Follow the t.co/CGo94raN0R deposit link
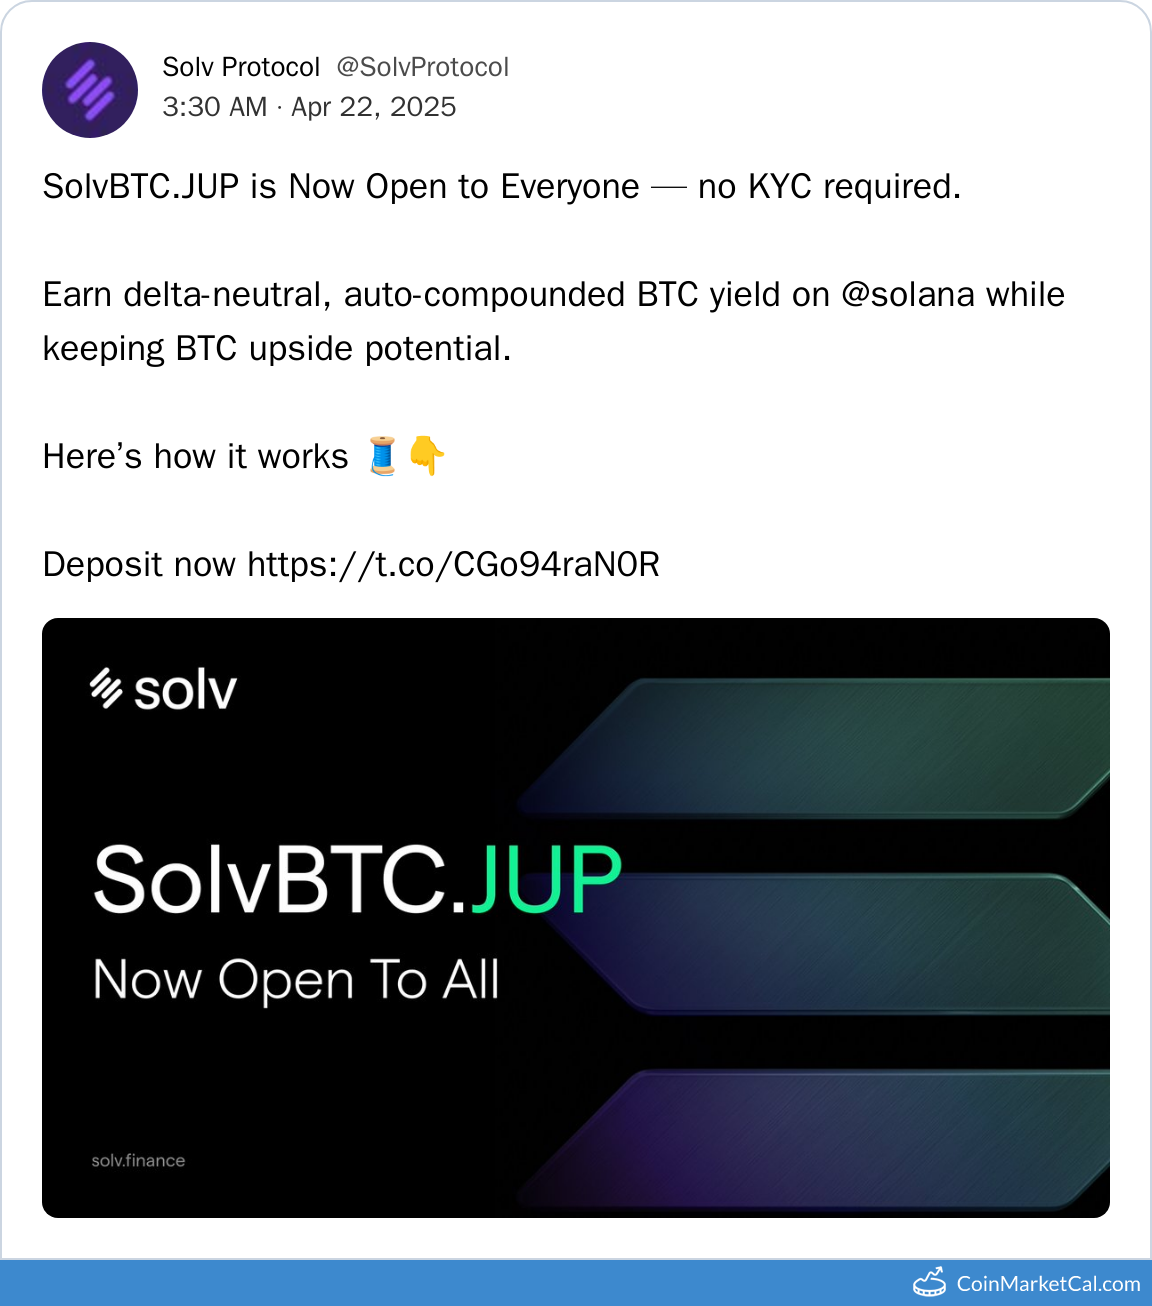Viewport: 1152px width, 1306px height. (x=453, y=565)
